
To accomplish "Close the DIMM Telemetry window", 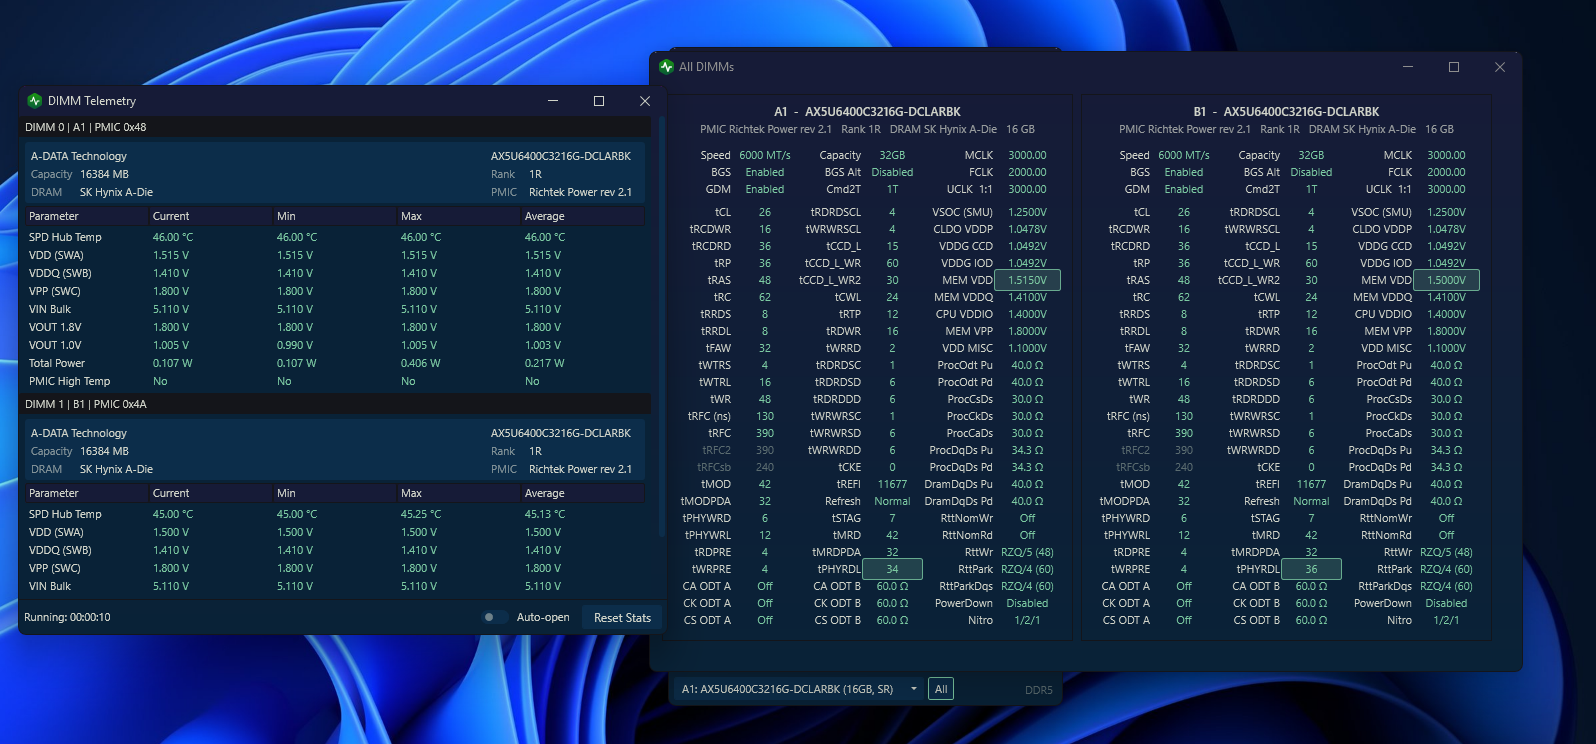I will pos(645,101).
